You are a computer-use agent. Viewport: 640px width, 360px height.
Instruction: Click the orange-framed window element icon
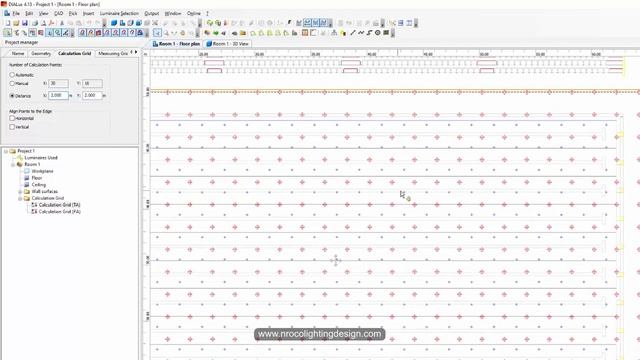point(305,33)
